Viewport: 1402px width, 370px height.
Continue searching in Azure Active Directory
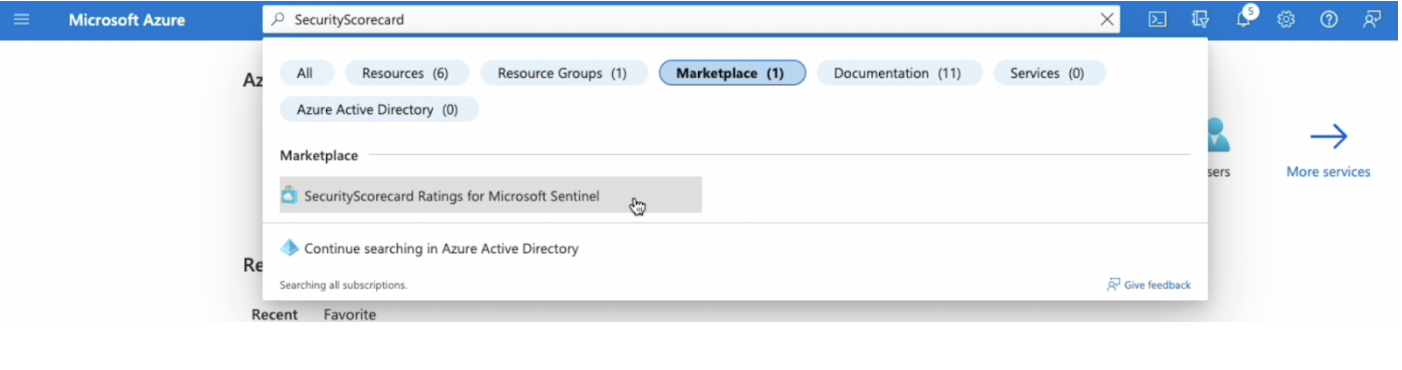click(x=441, y=248)
